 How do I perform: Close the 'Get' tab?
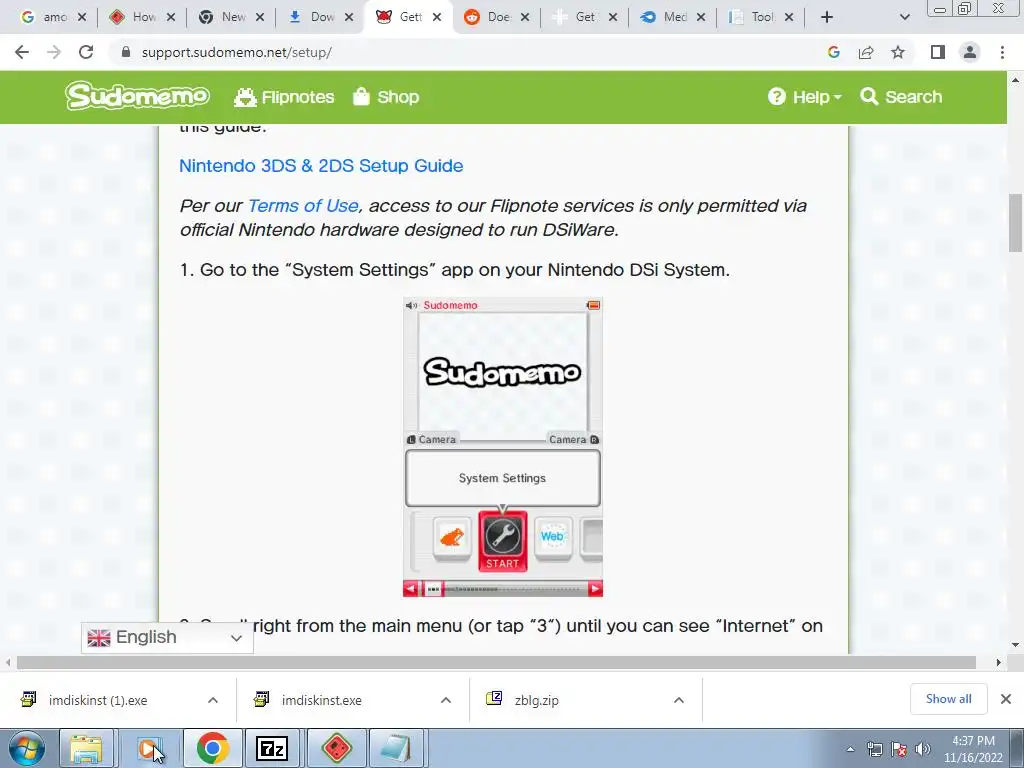coord(613,17)
